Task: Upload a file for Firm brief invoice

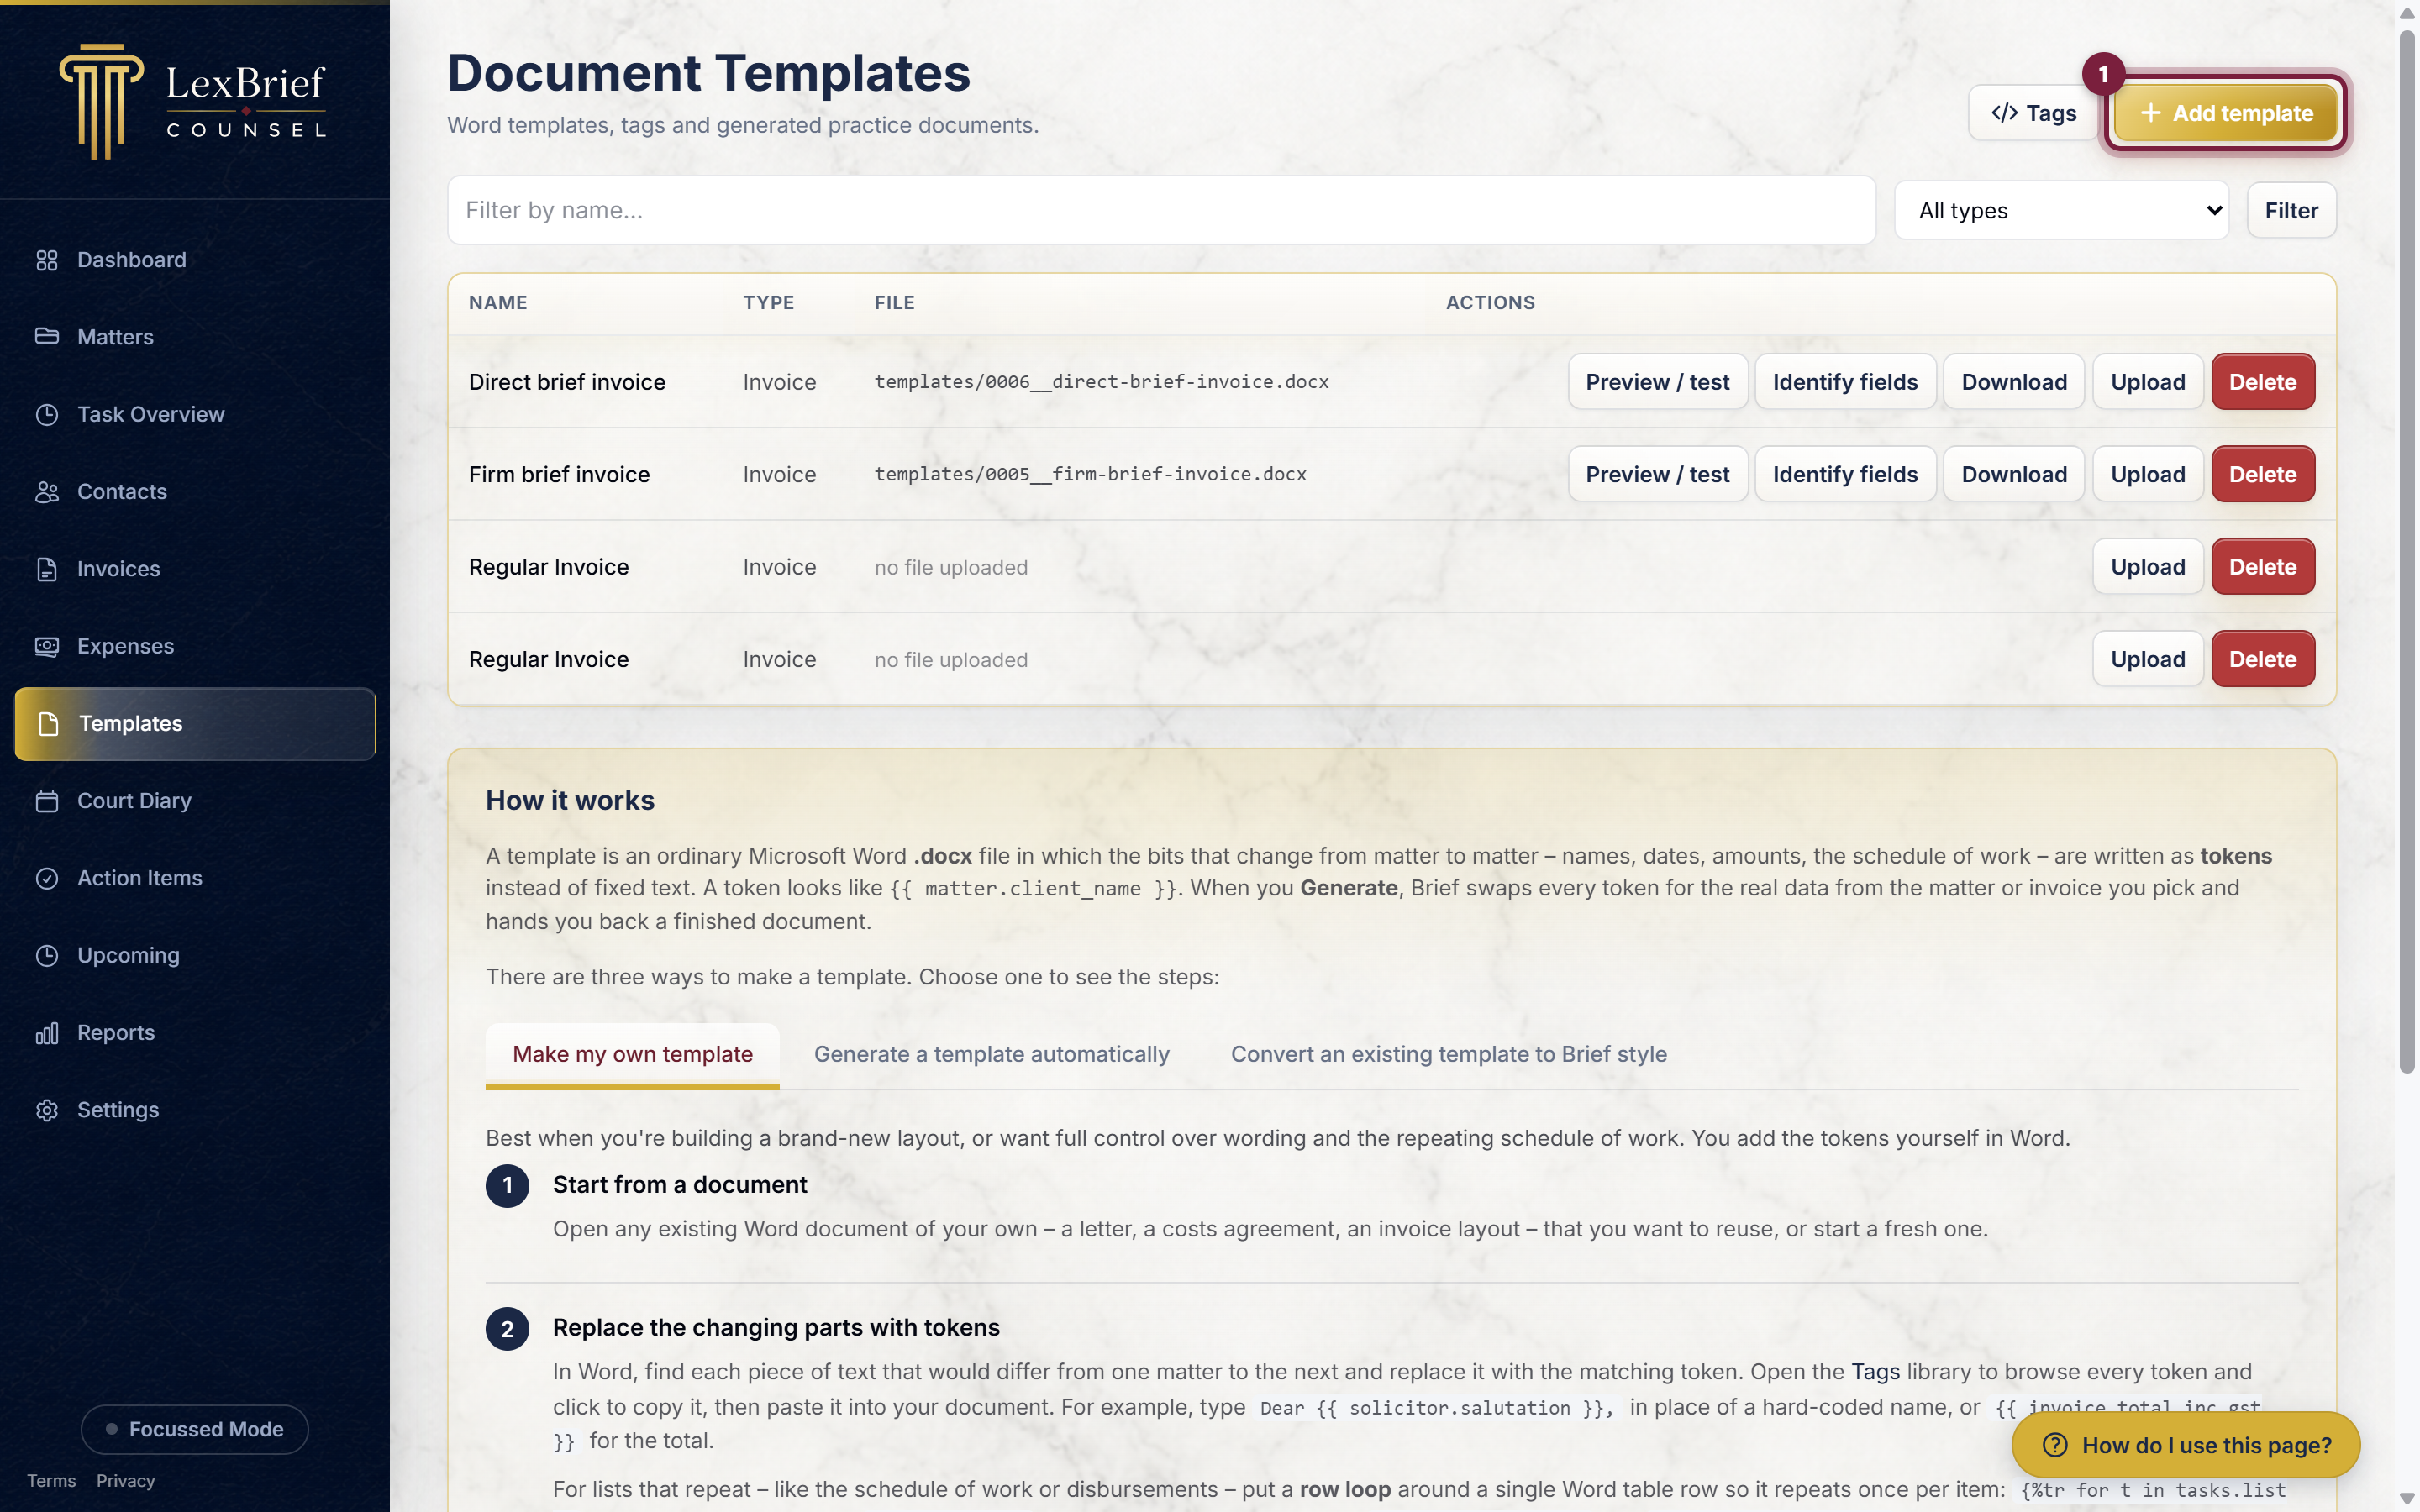Action: (2148, 474)
